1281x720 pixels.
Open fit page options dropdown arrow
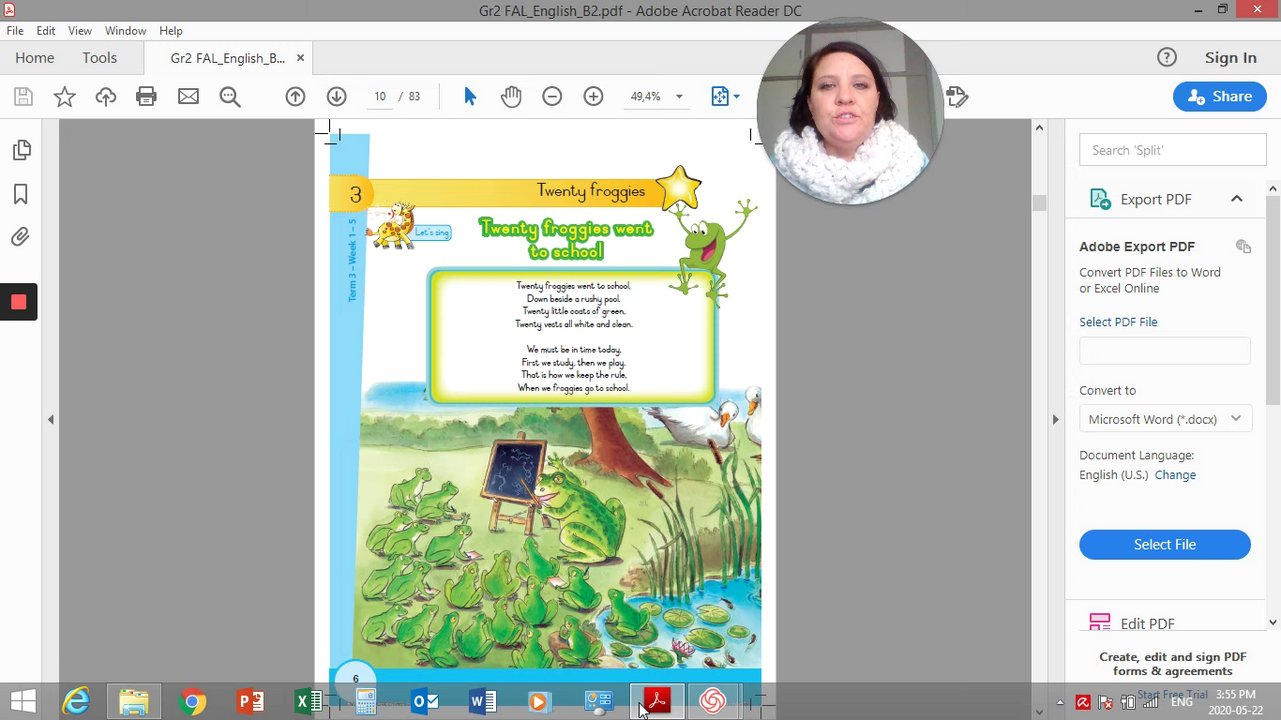737,97
